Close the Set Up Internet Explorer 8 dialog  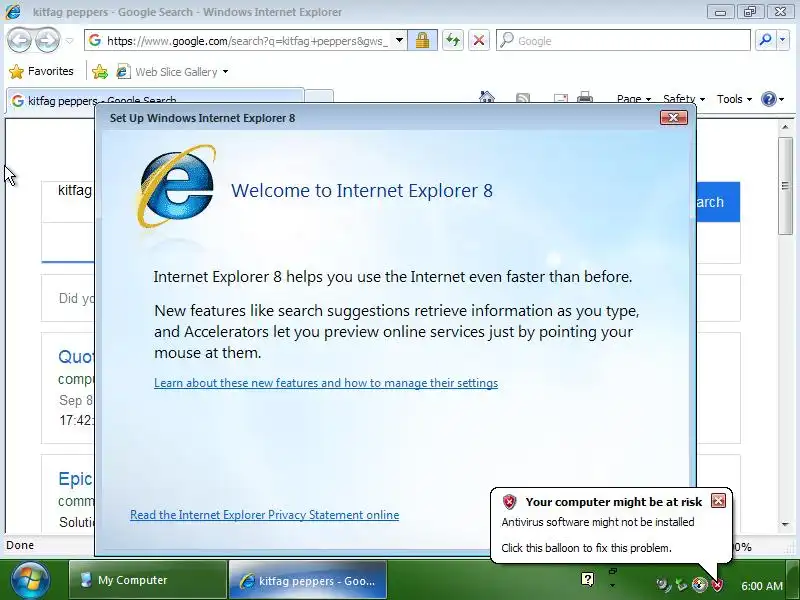click(x=673, y=118)
